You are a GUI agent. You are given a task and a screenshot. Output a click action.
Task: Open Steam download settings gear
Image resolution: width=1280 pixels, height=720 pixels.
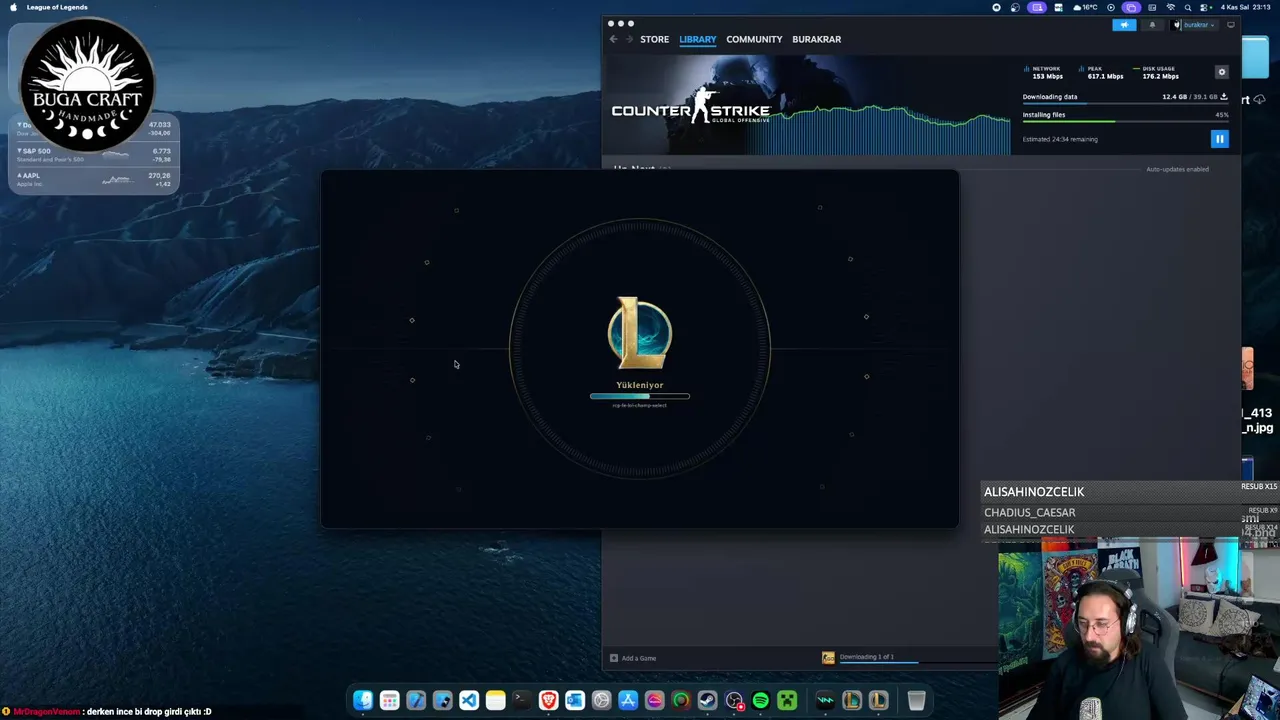[x=1221, y=72]
